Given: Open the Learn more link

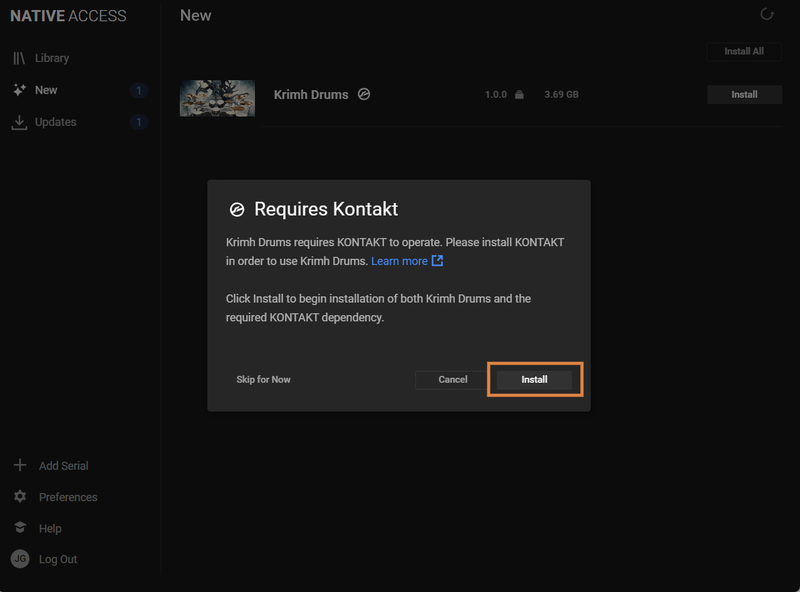Looking at the screenshot, I should pos(399,261).
